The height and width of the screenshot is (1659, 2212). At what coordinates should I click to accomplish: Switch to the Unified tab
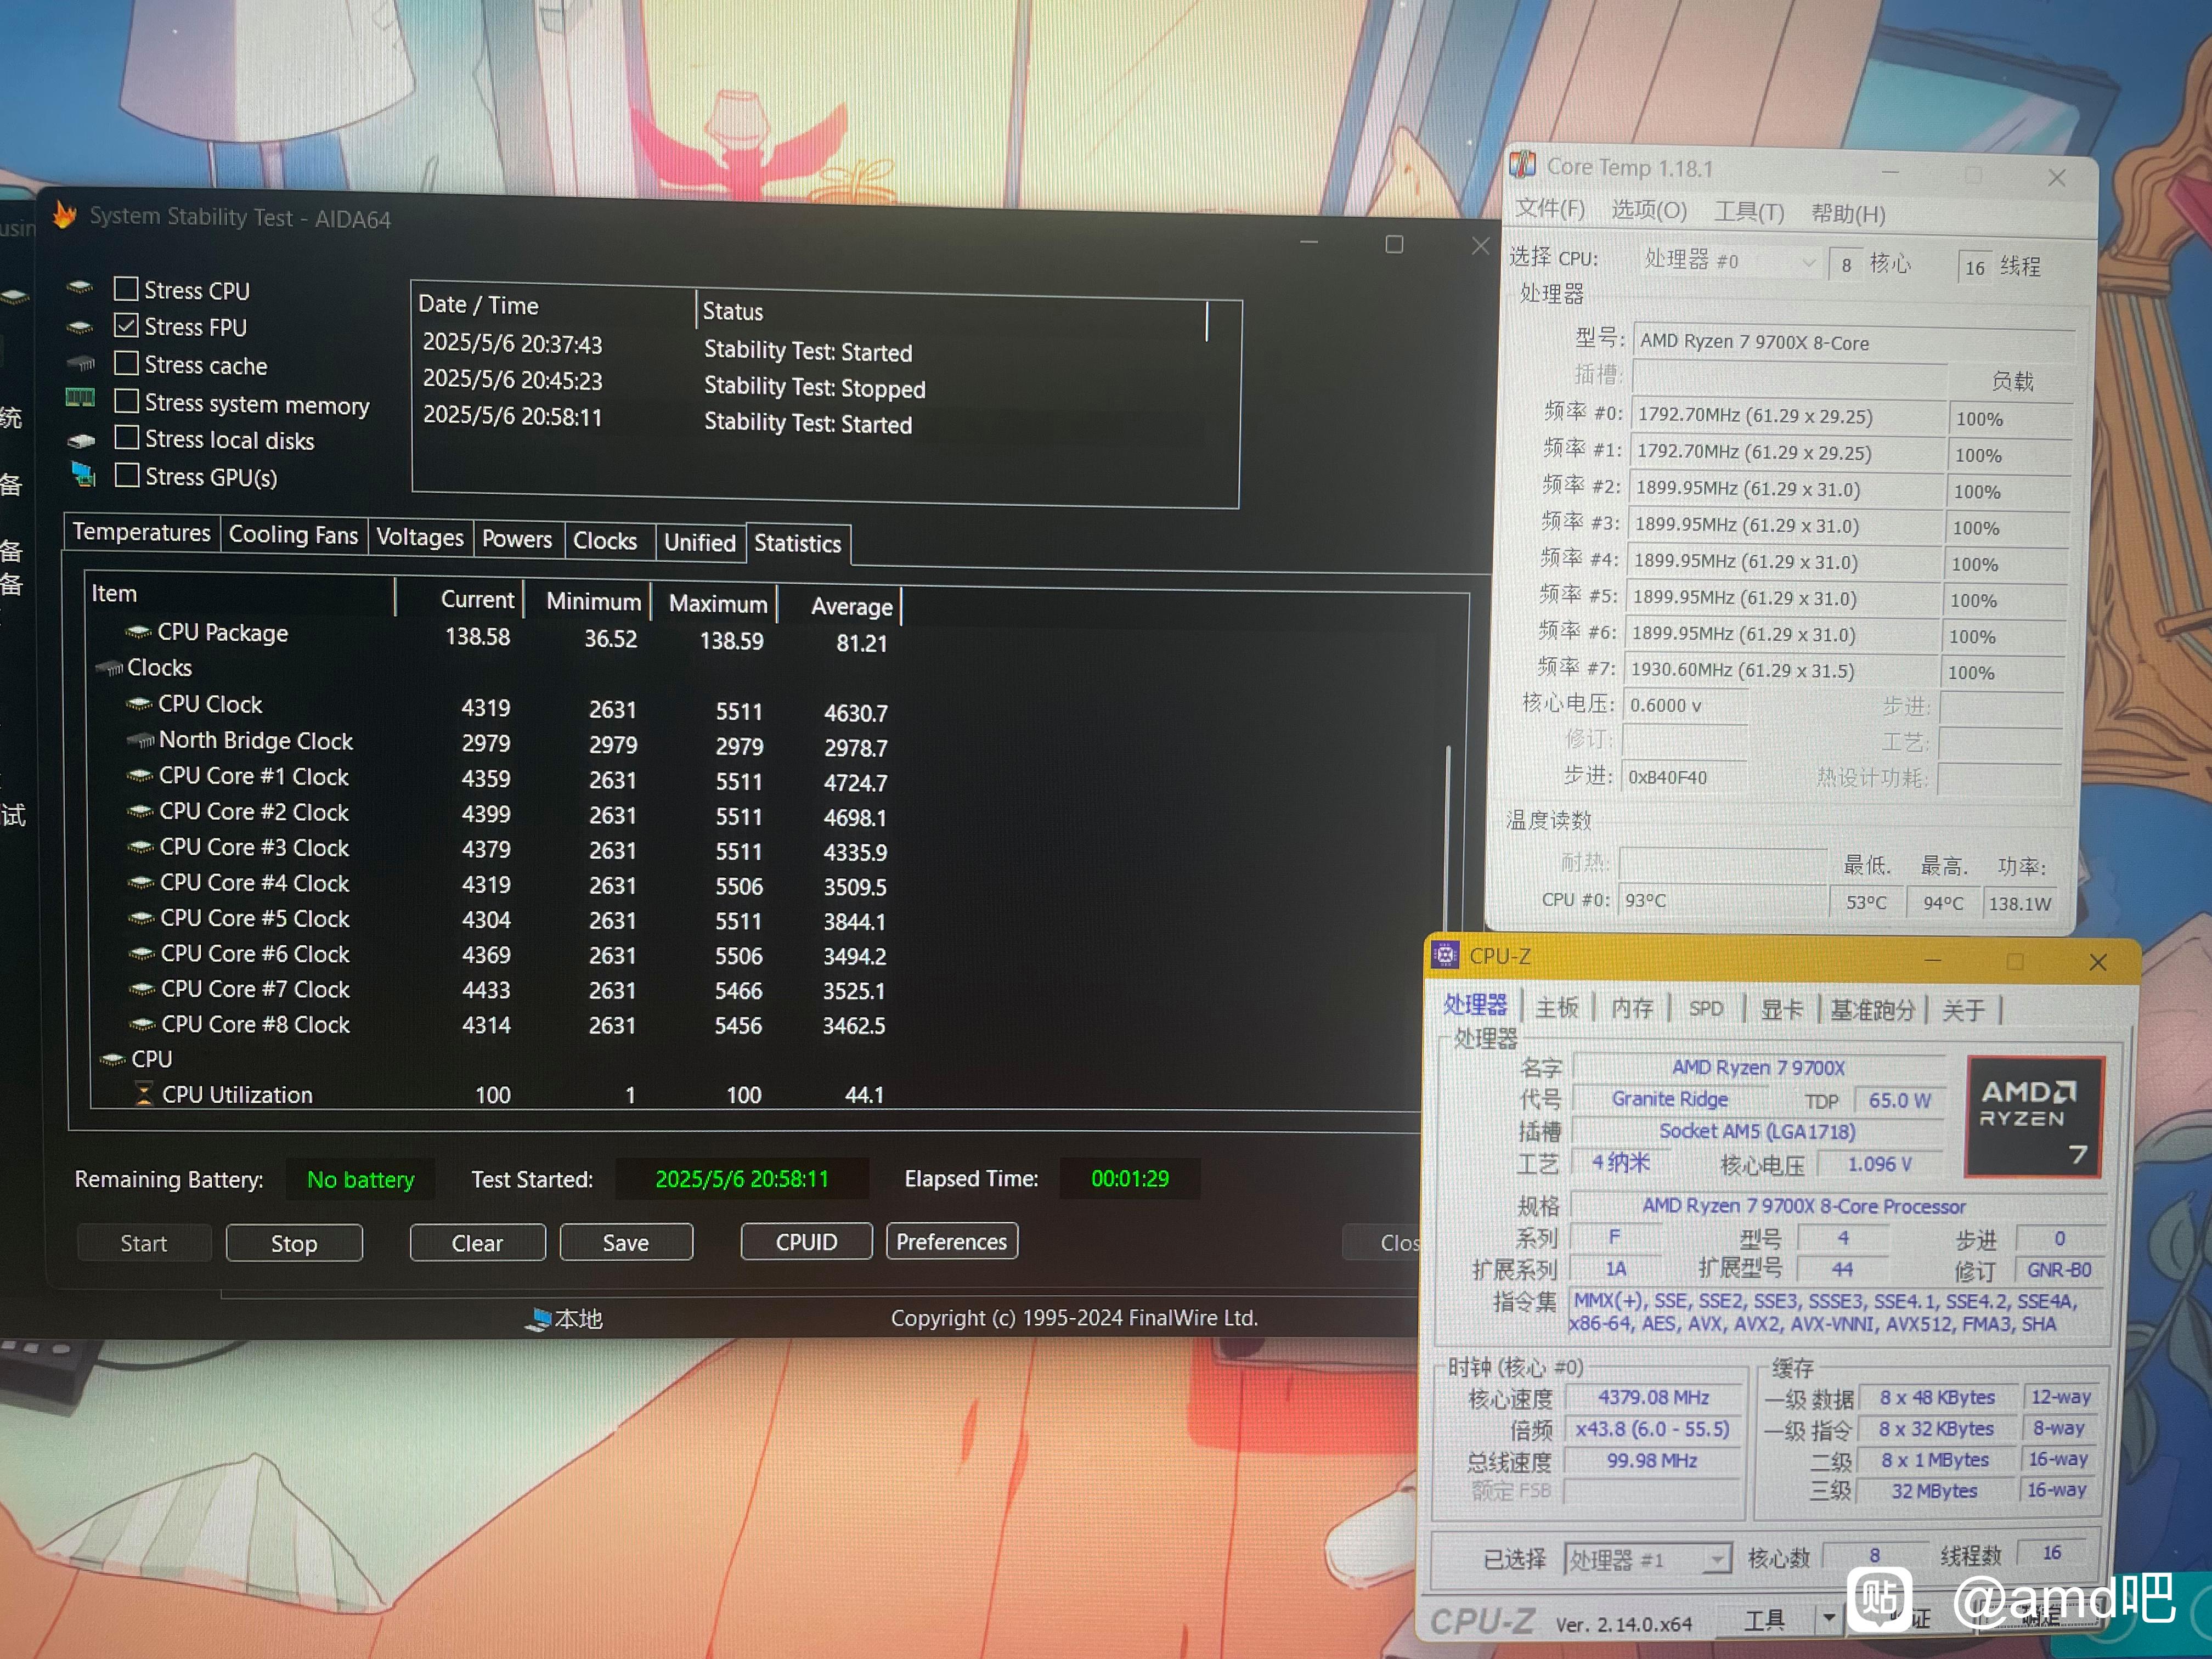coord(700,542)
